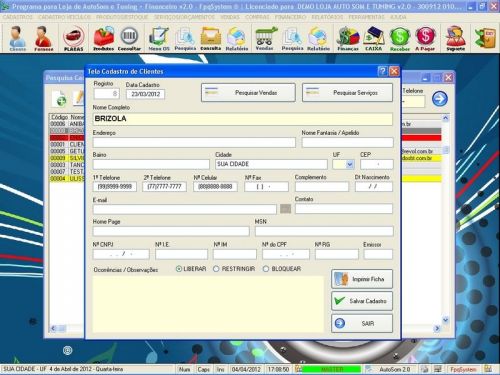Click the Relatório icon before Finanças
Viewport: 500px width, 375px height.
(x=318, y=38)
